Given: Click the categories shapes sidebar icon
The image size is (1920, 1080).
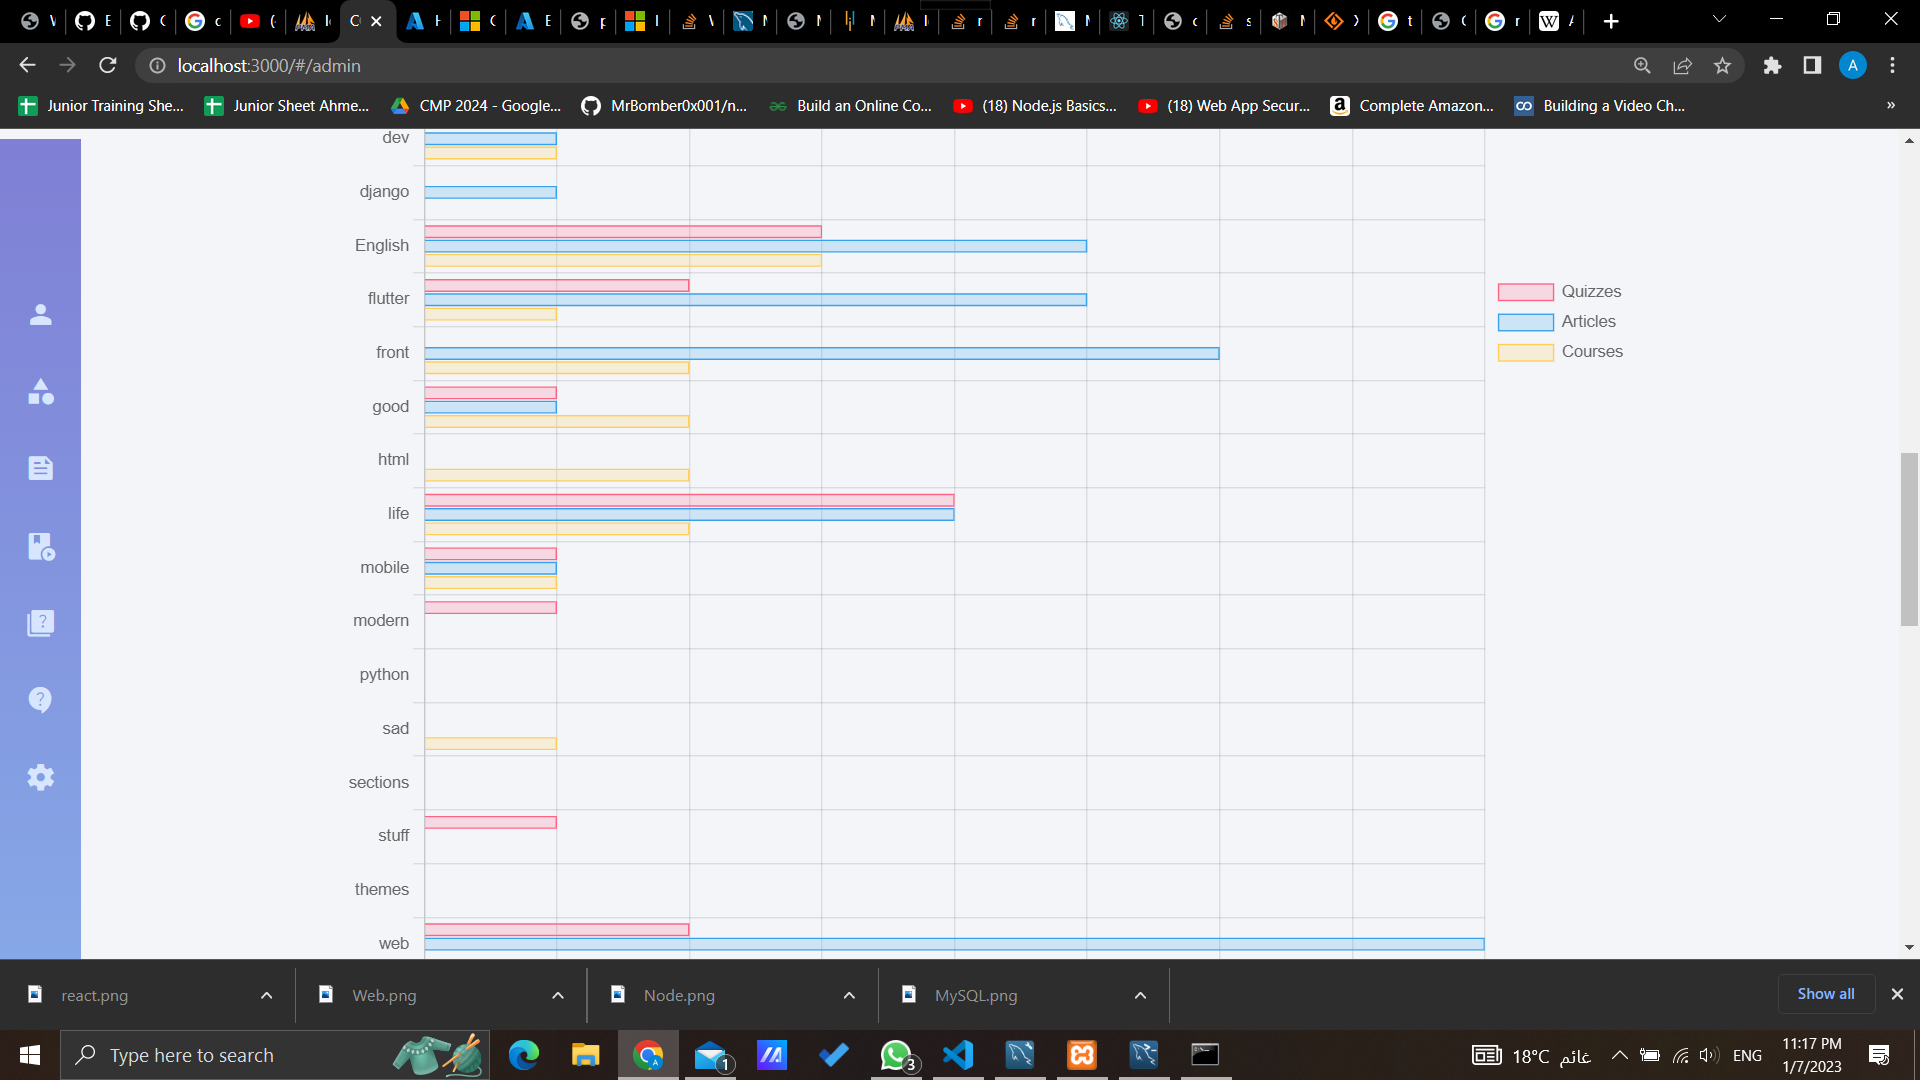Looking at the screenshot, I should [x=40, y=392].
